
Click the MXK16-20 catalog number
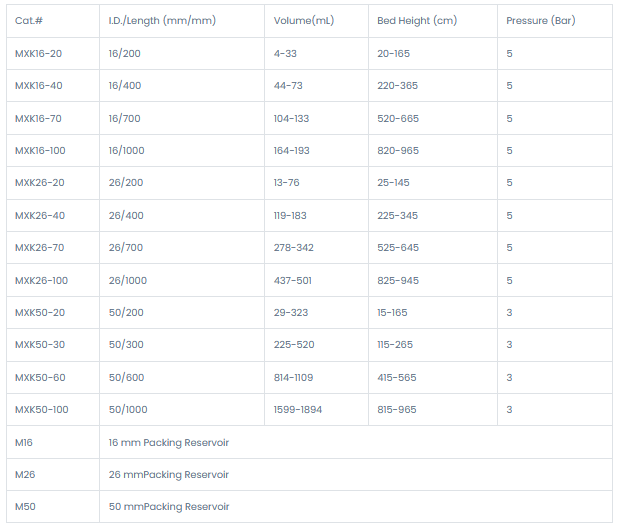tap(38, 53)
